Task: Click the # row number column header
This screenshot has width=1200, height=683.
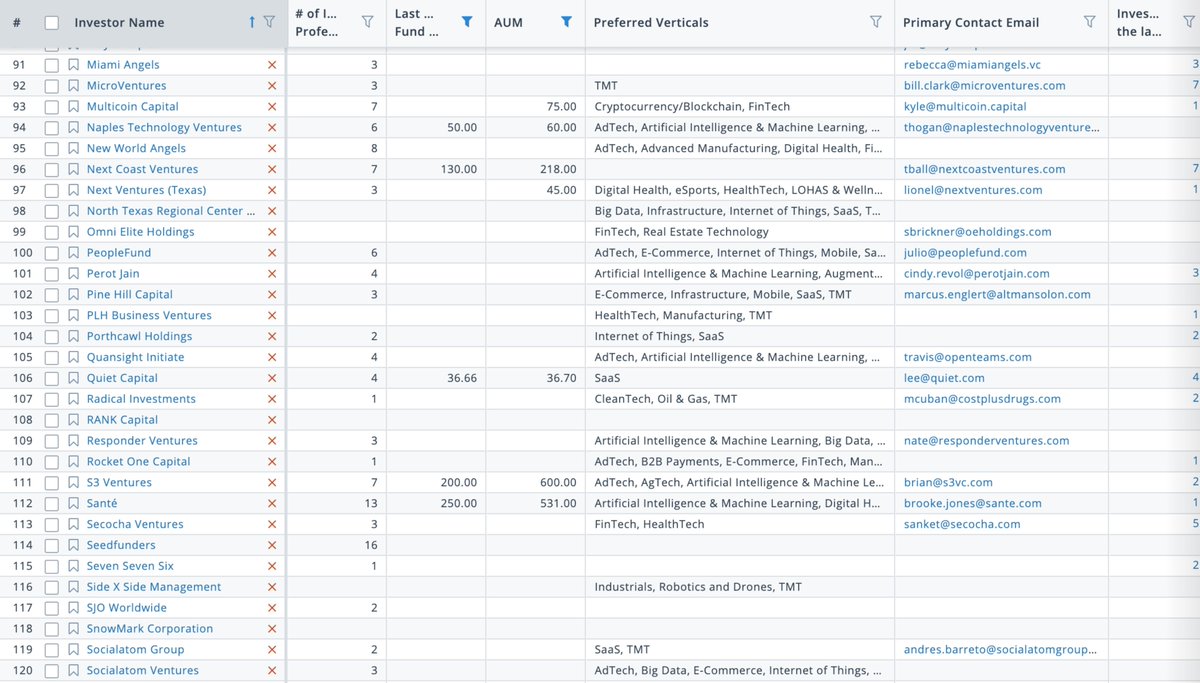Action: click(18, 23)
